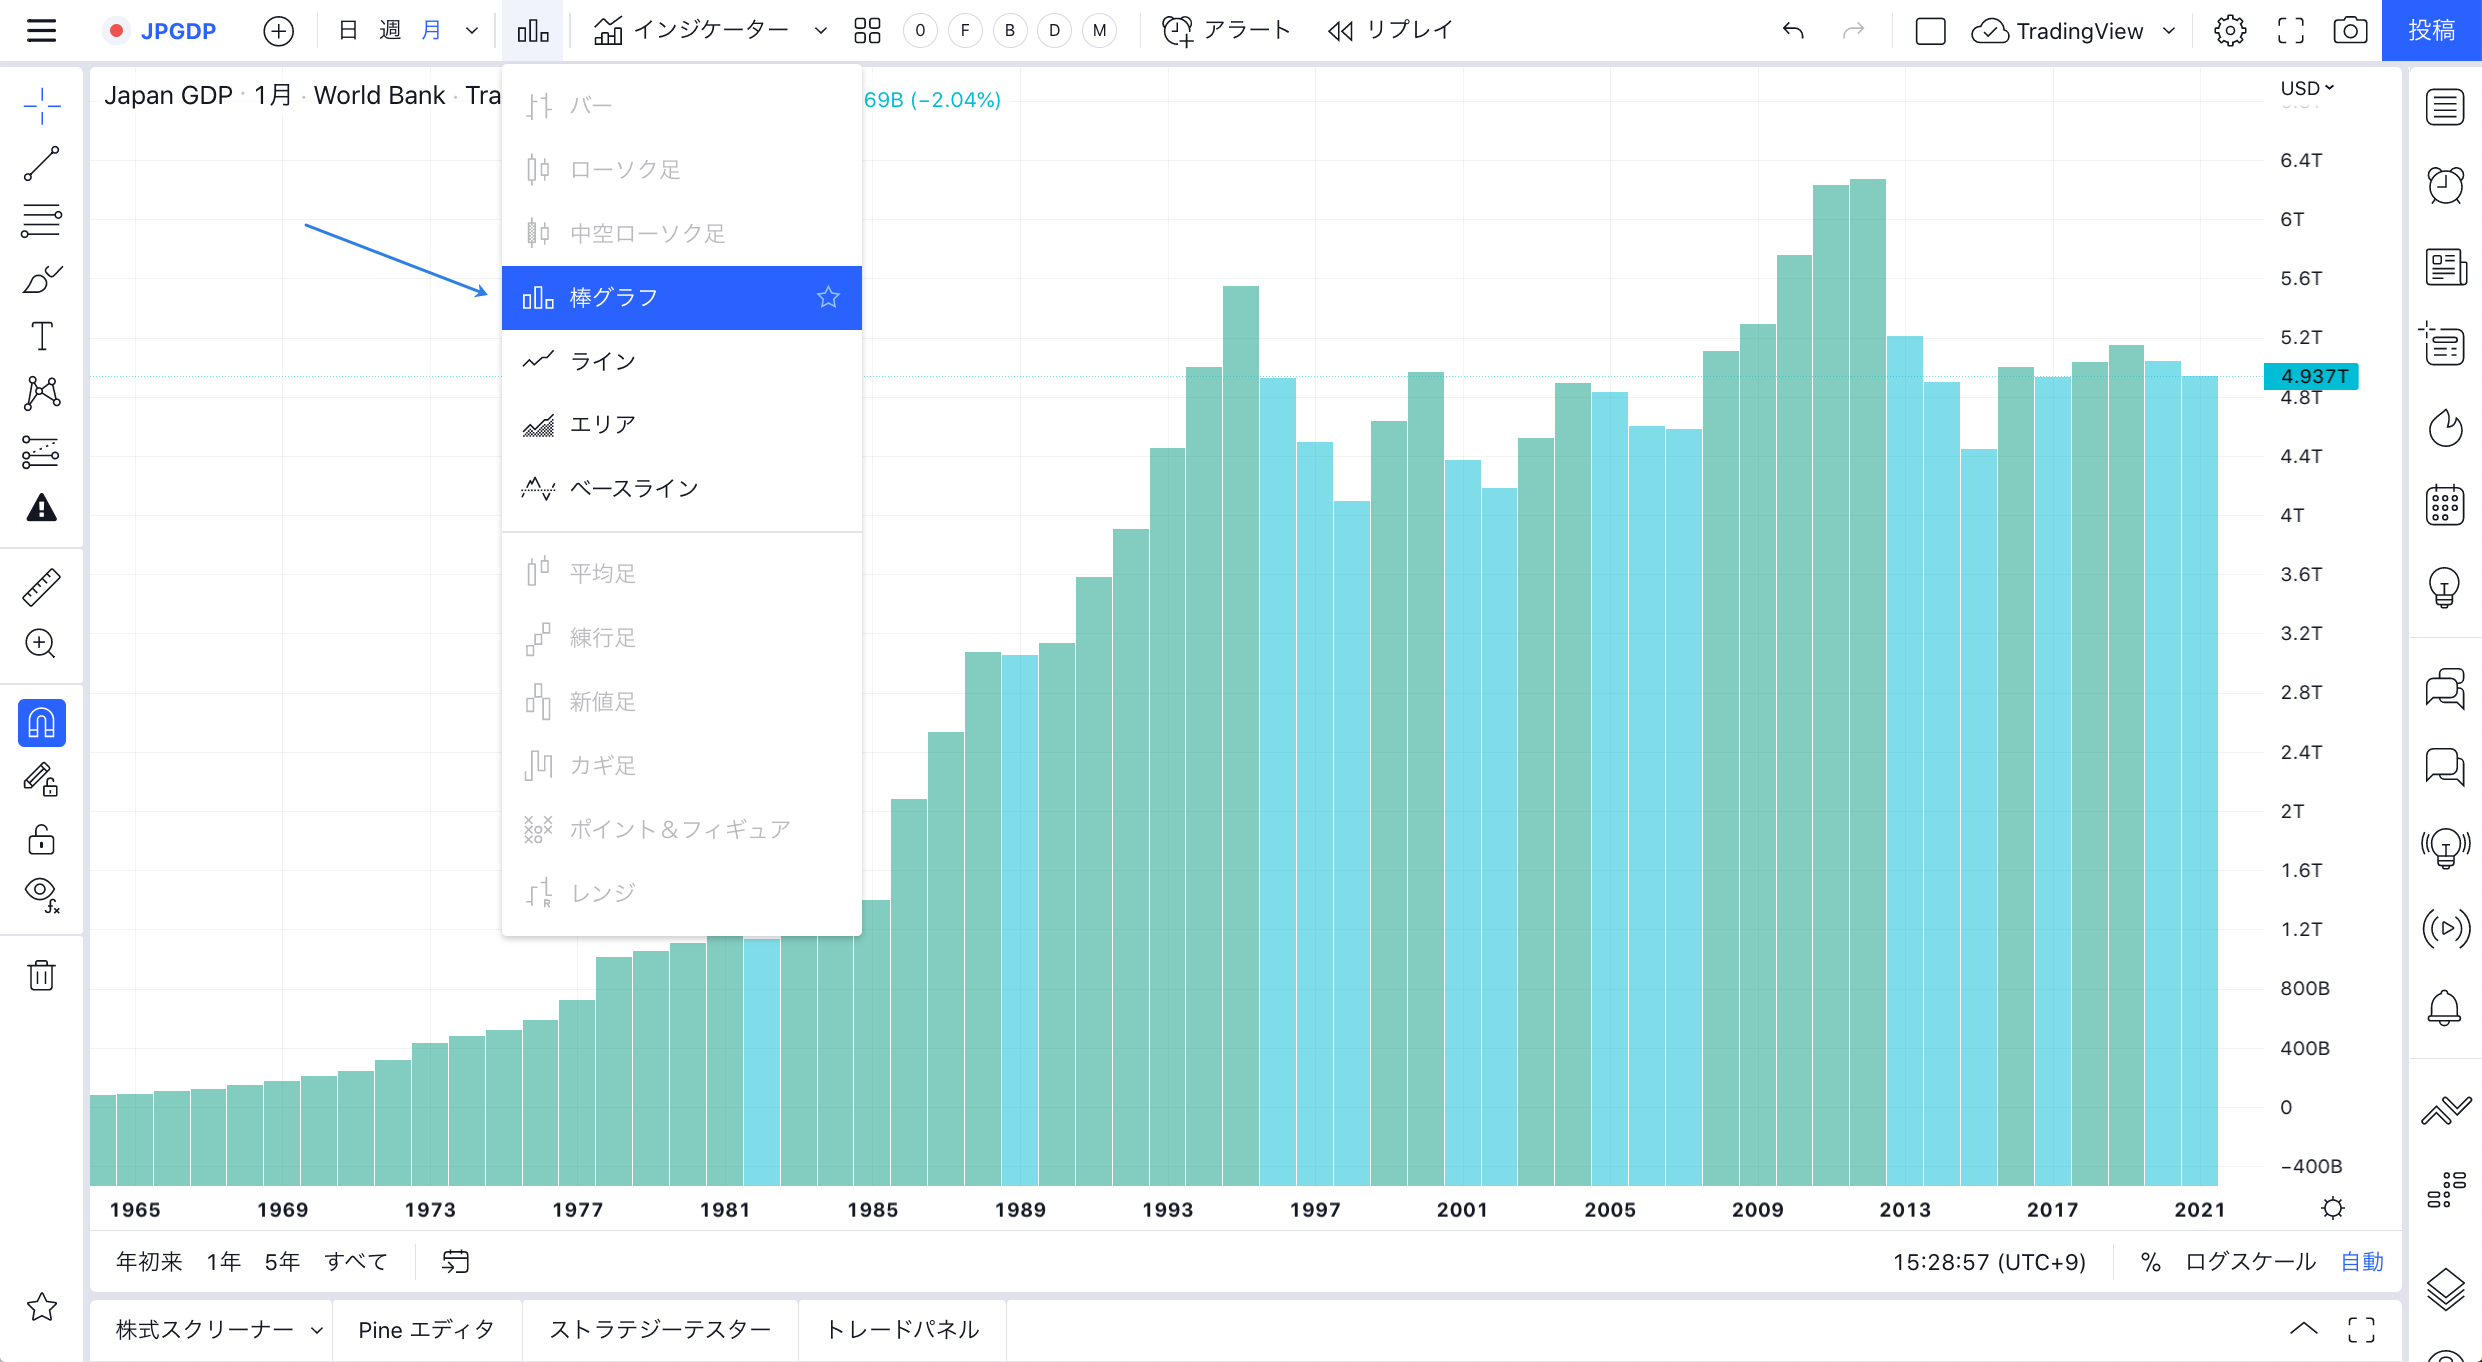Select the text annotation tool
The height and width of the screenshot is (1362, 2482).
[x=41, y=336]
